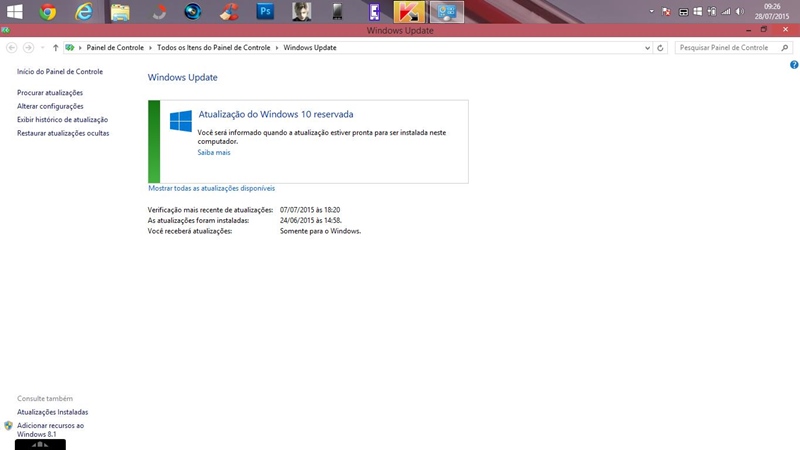The height and width of the screenshot is (450, 800).
Task: Expand the chevron after Painel de Controle
Action: pos(151,47)
